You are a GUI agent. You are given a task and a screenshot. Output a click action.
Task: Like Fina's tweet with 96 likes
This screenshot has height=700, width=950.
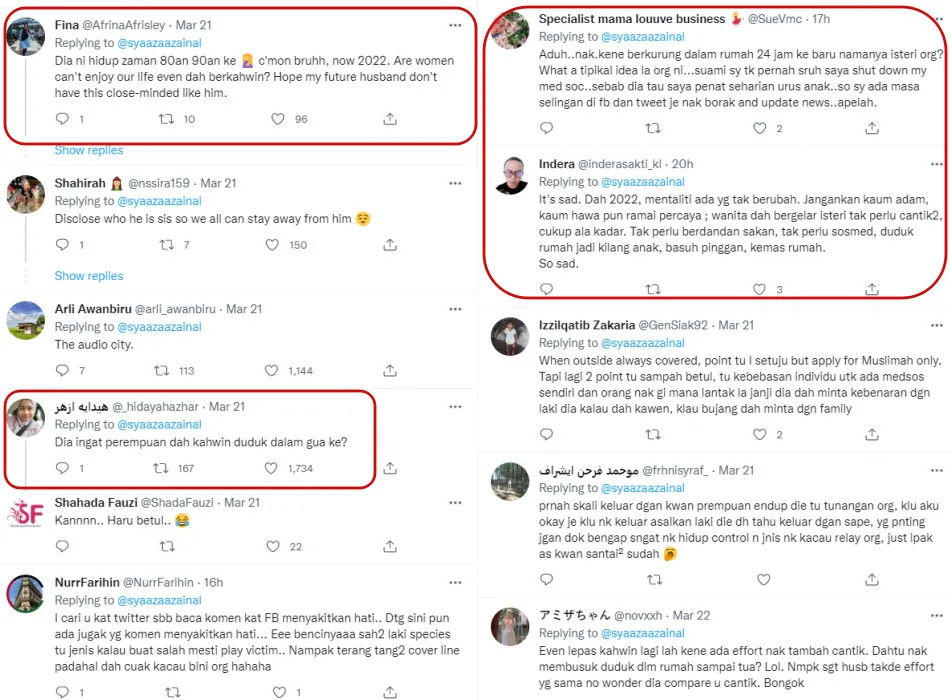tap(279, 119)
